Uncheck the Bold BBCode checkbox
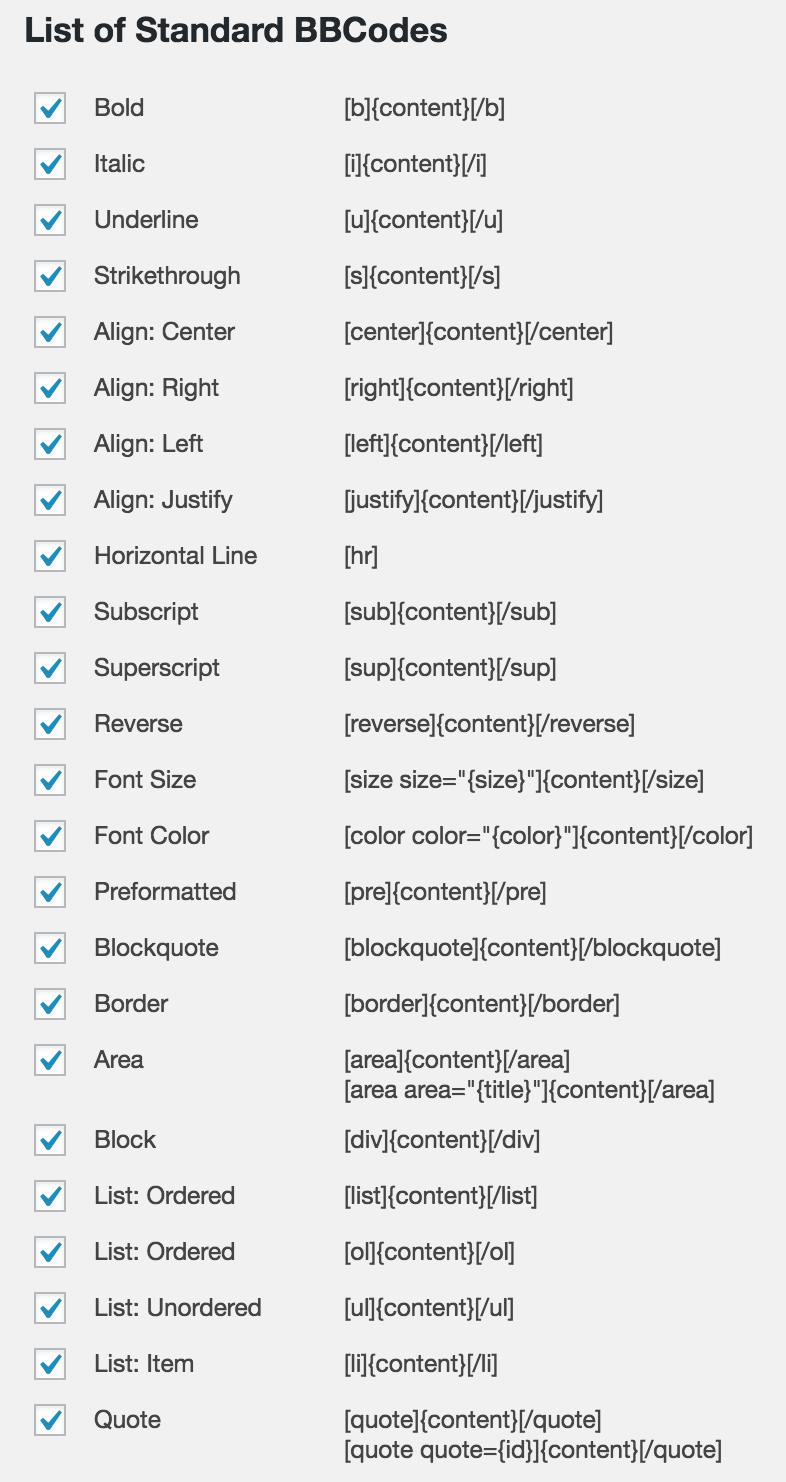 [50, 108]
